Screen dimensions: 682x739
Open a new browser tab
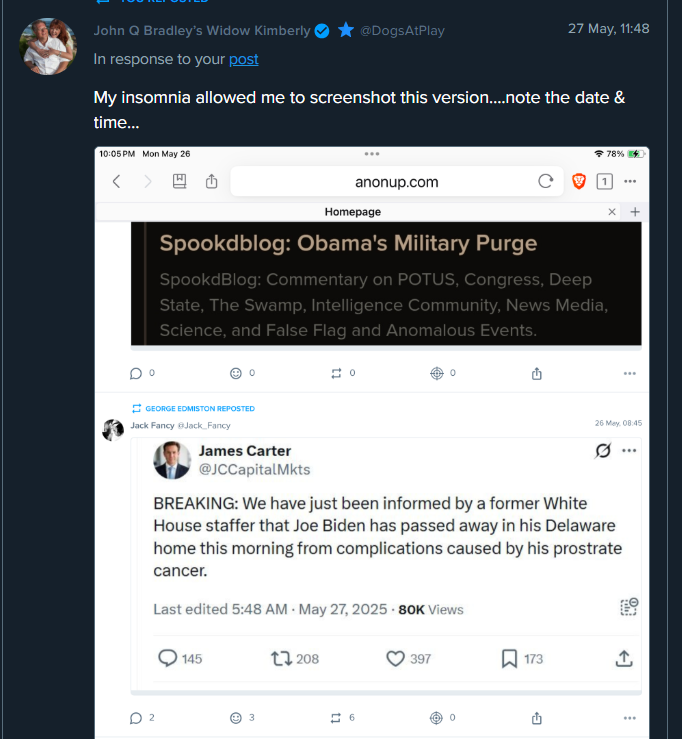point(634,212)
